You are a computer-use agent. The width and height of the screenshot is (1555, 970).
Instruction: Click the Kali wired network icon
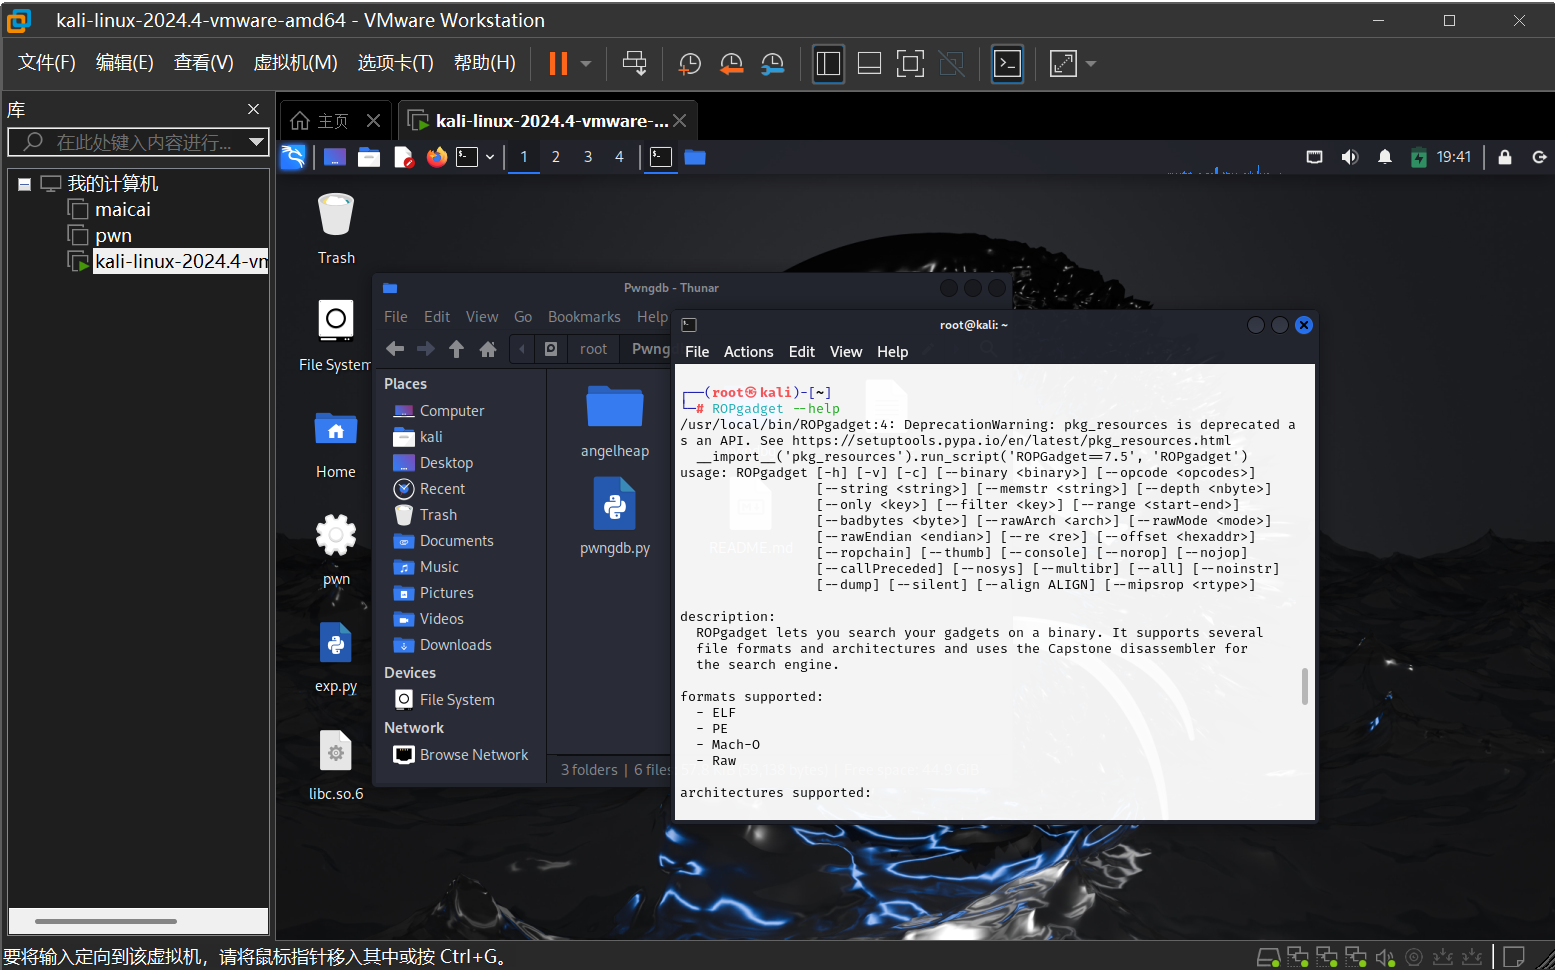point(1314,157)
